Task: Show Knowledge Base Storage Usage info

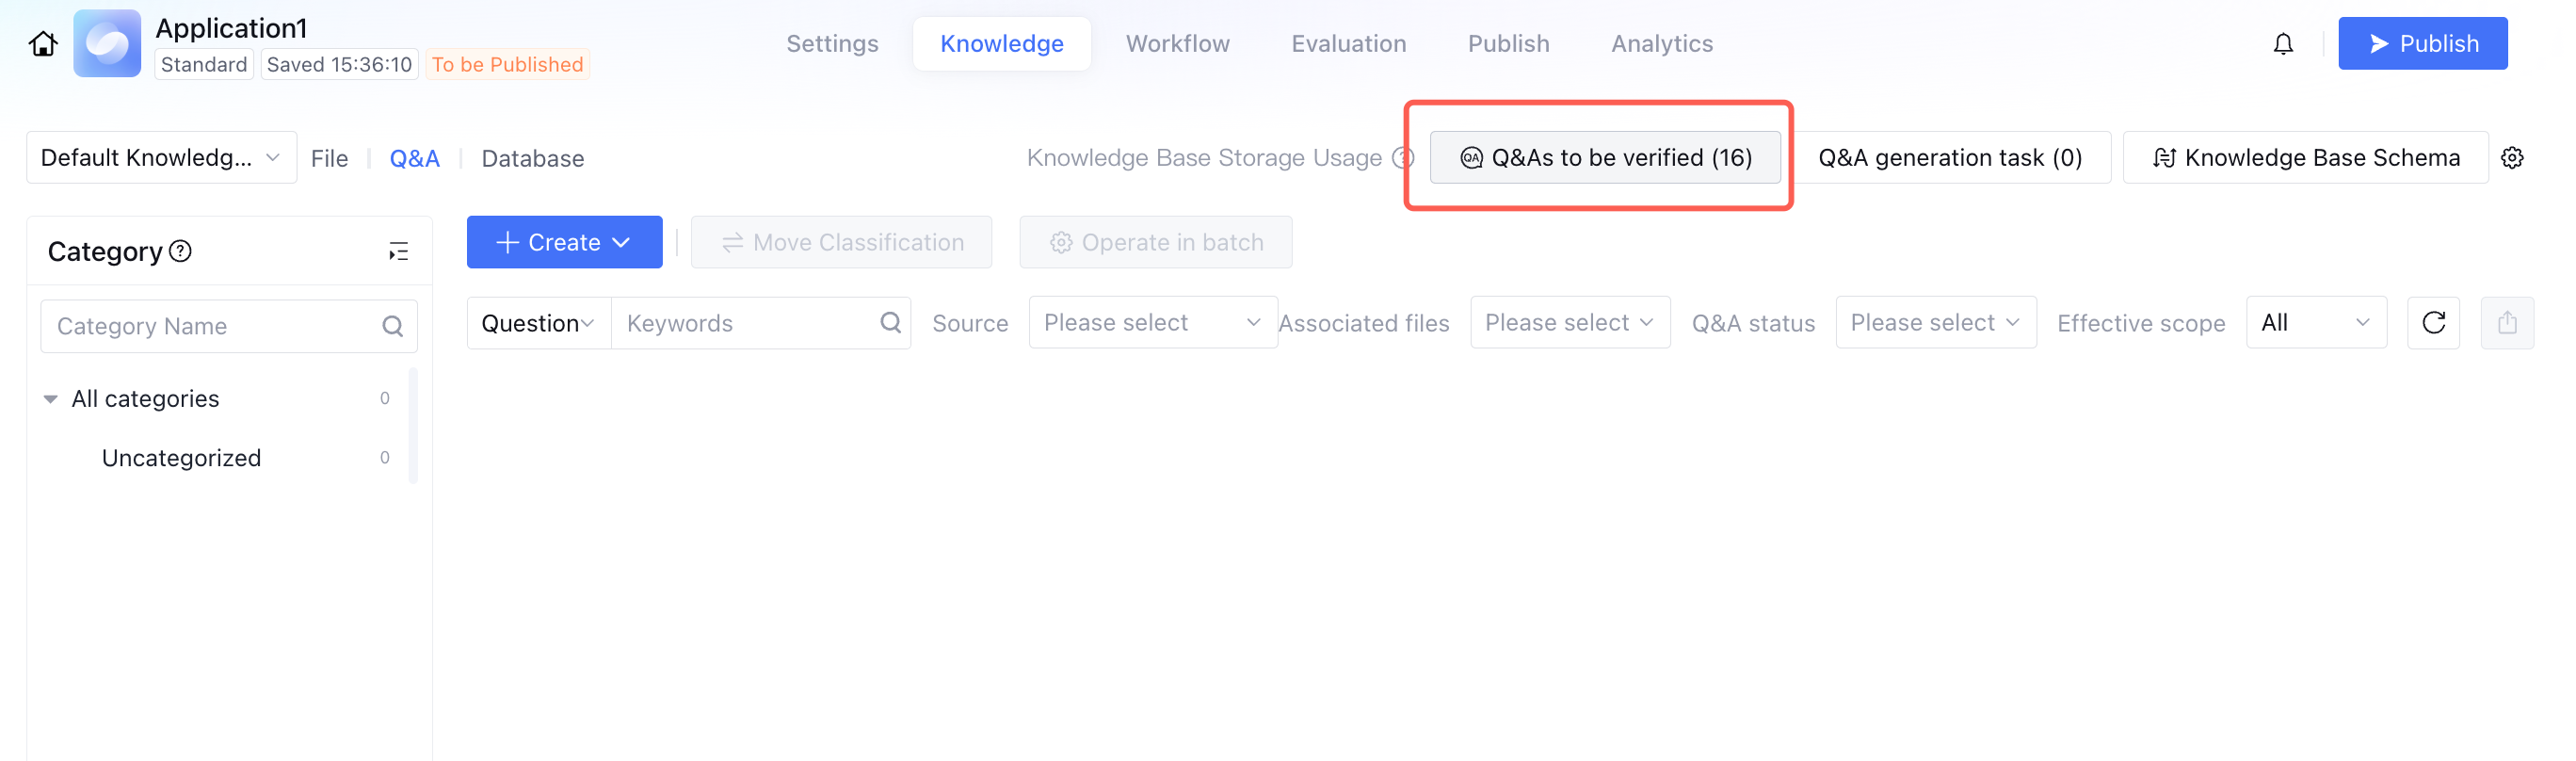Action: pyautogui.click(x=1403, y=158)
